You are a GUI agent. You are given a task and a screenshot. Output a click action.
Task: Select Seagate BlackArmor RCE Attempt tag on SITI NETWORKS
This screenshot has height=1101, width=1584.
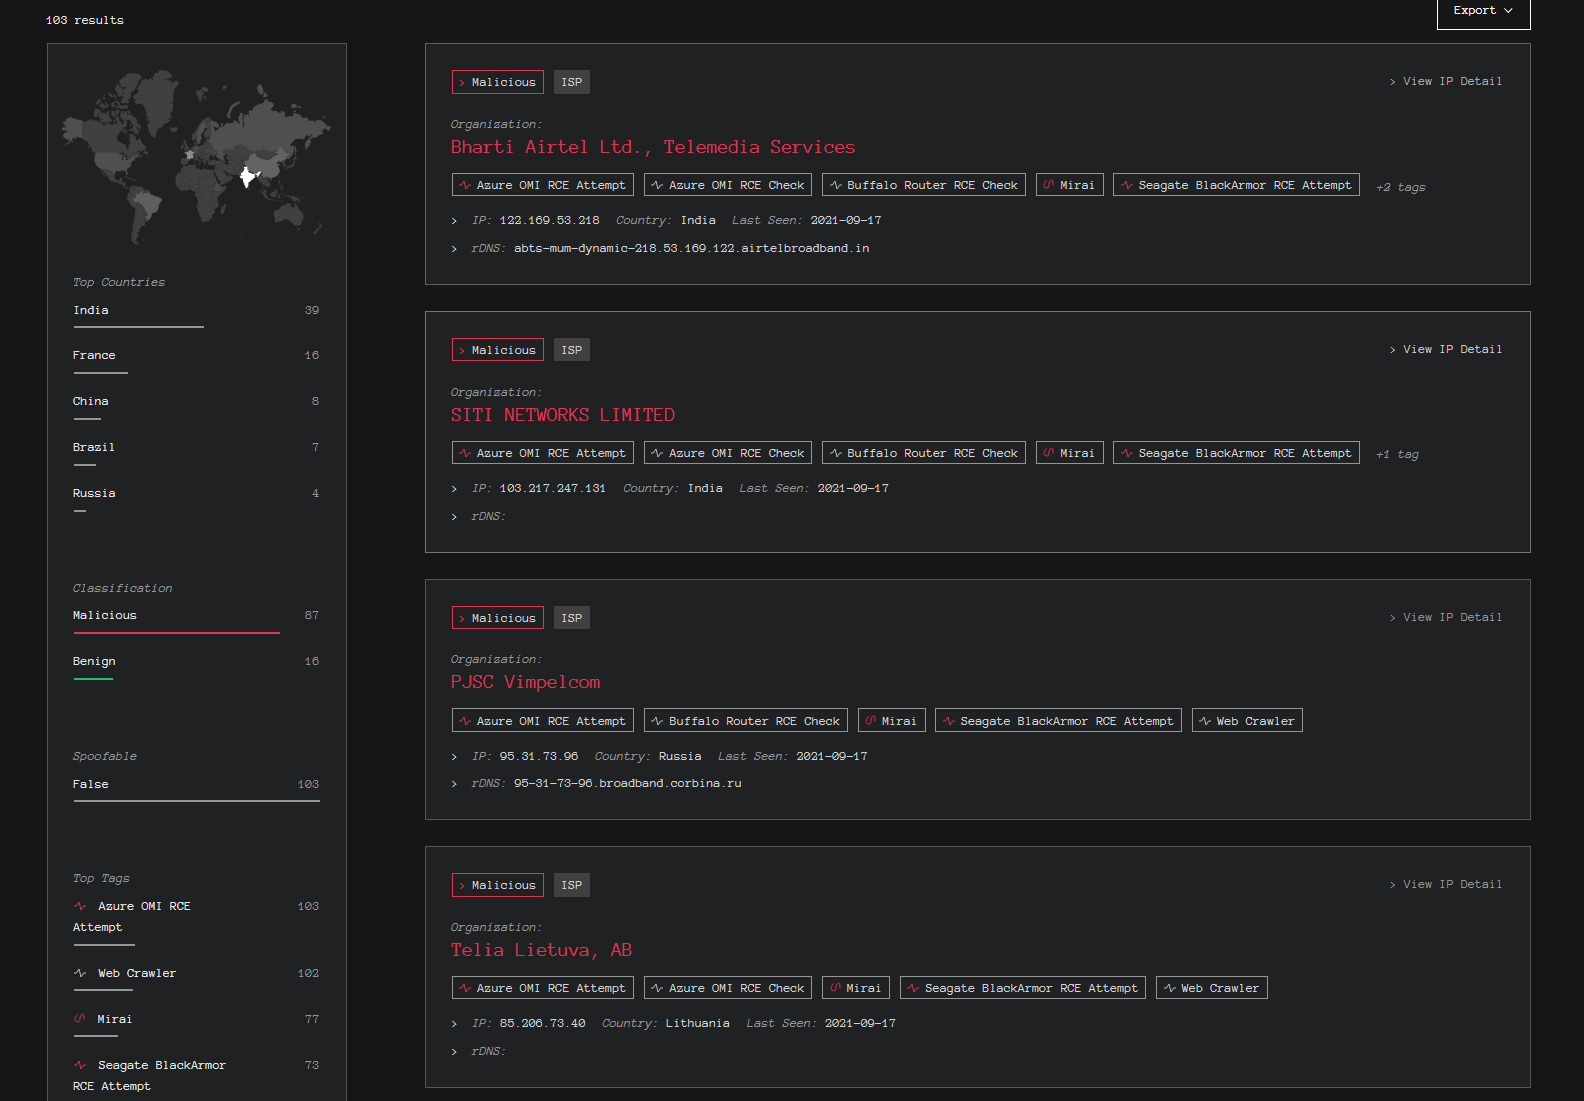point(1236,453)
